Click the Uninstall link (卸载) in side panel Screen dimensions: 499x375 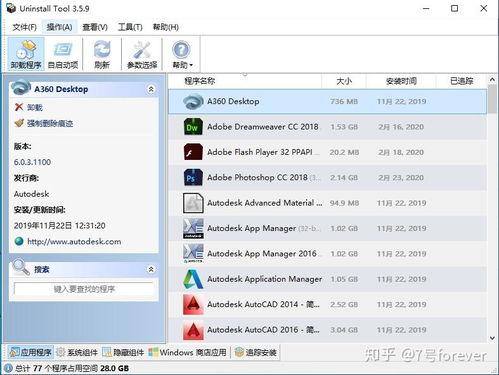pos(35,107)
